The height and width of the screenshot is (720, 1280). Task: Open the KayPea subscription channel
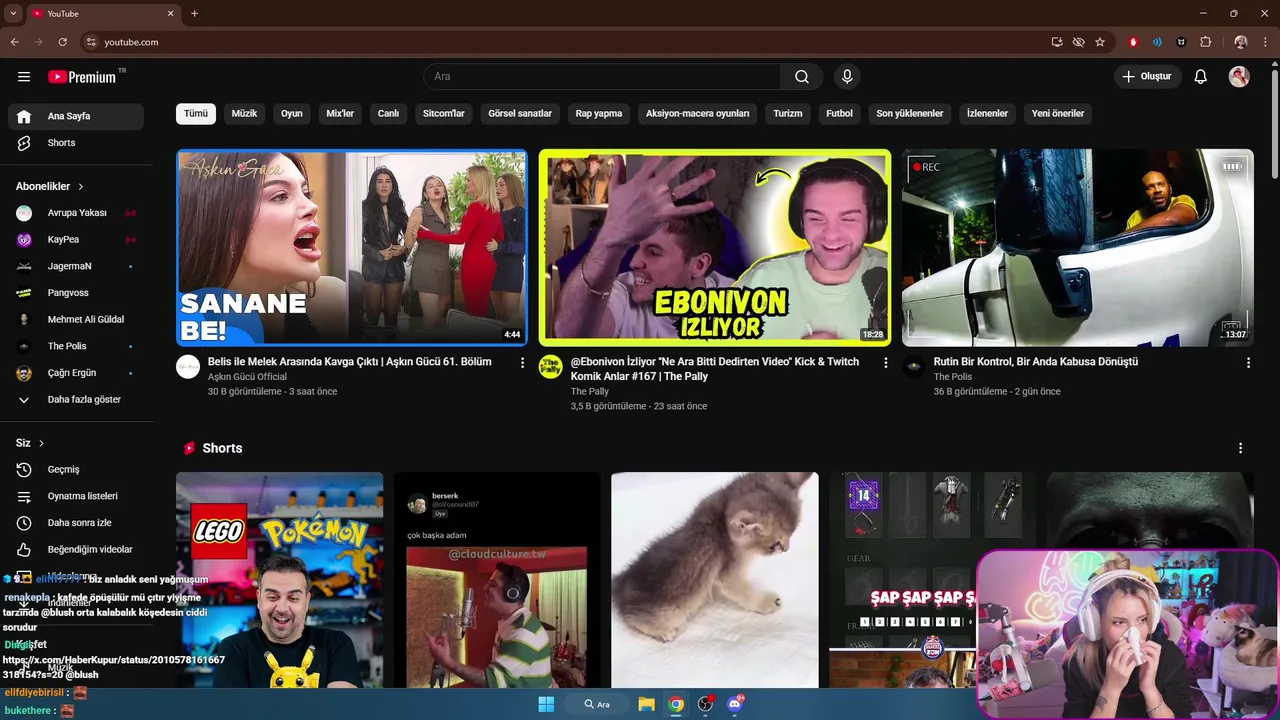point(76,240)
